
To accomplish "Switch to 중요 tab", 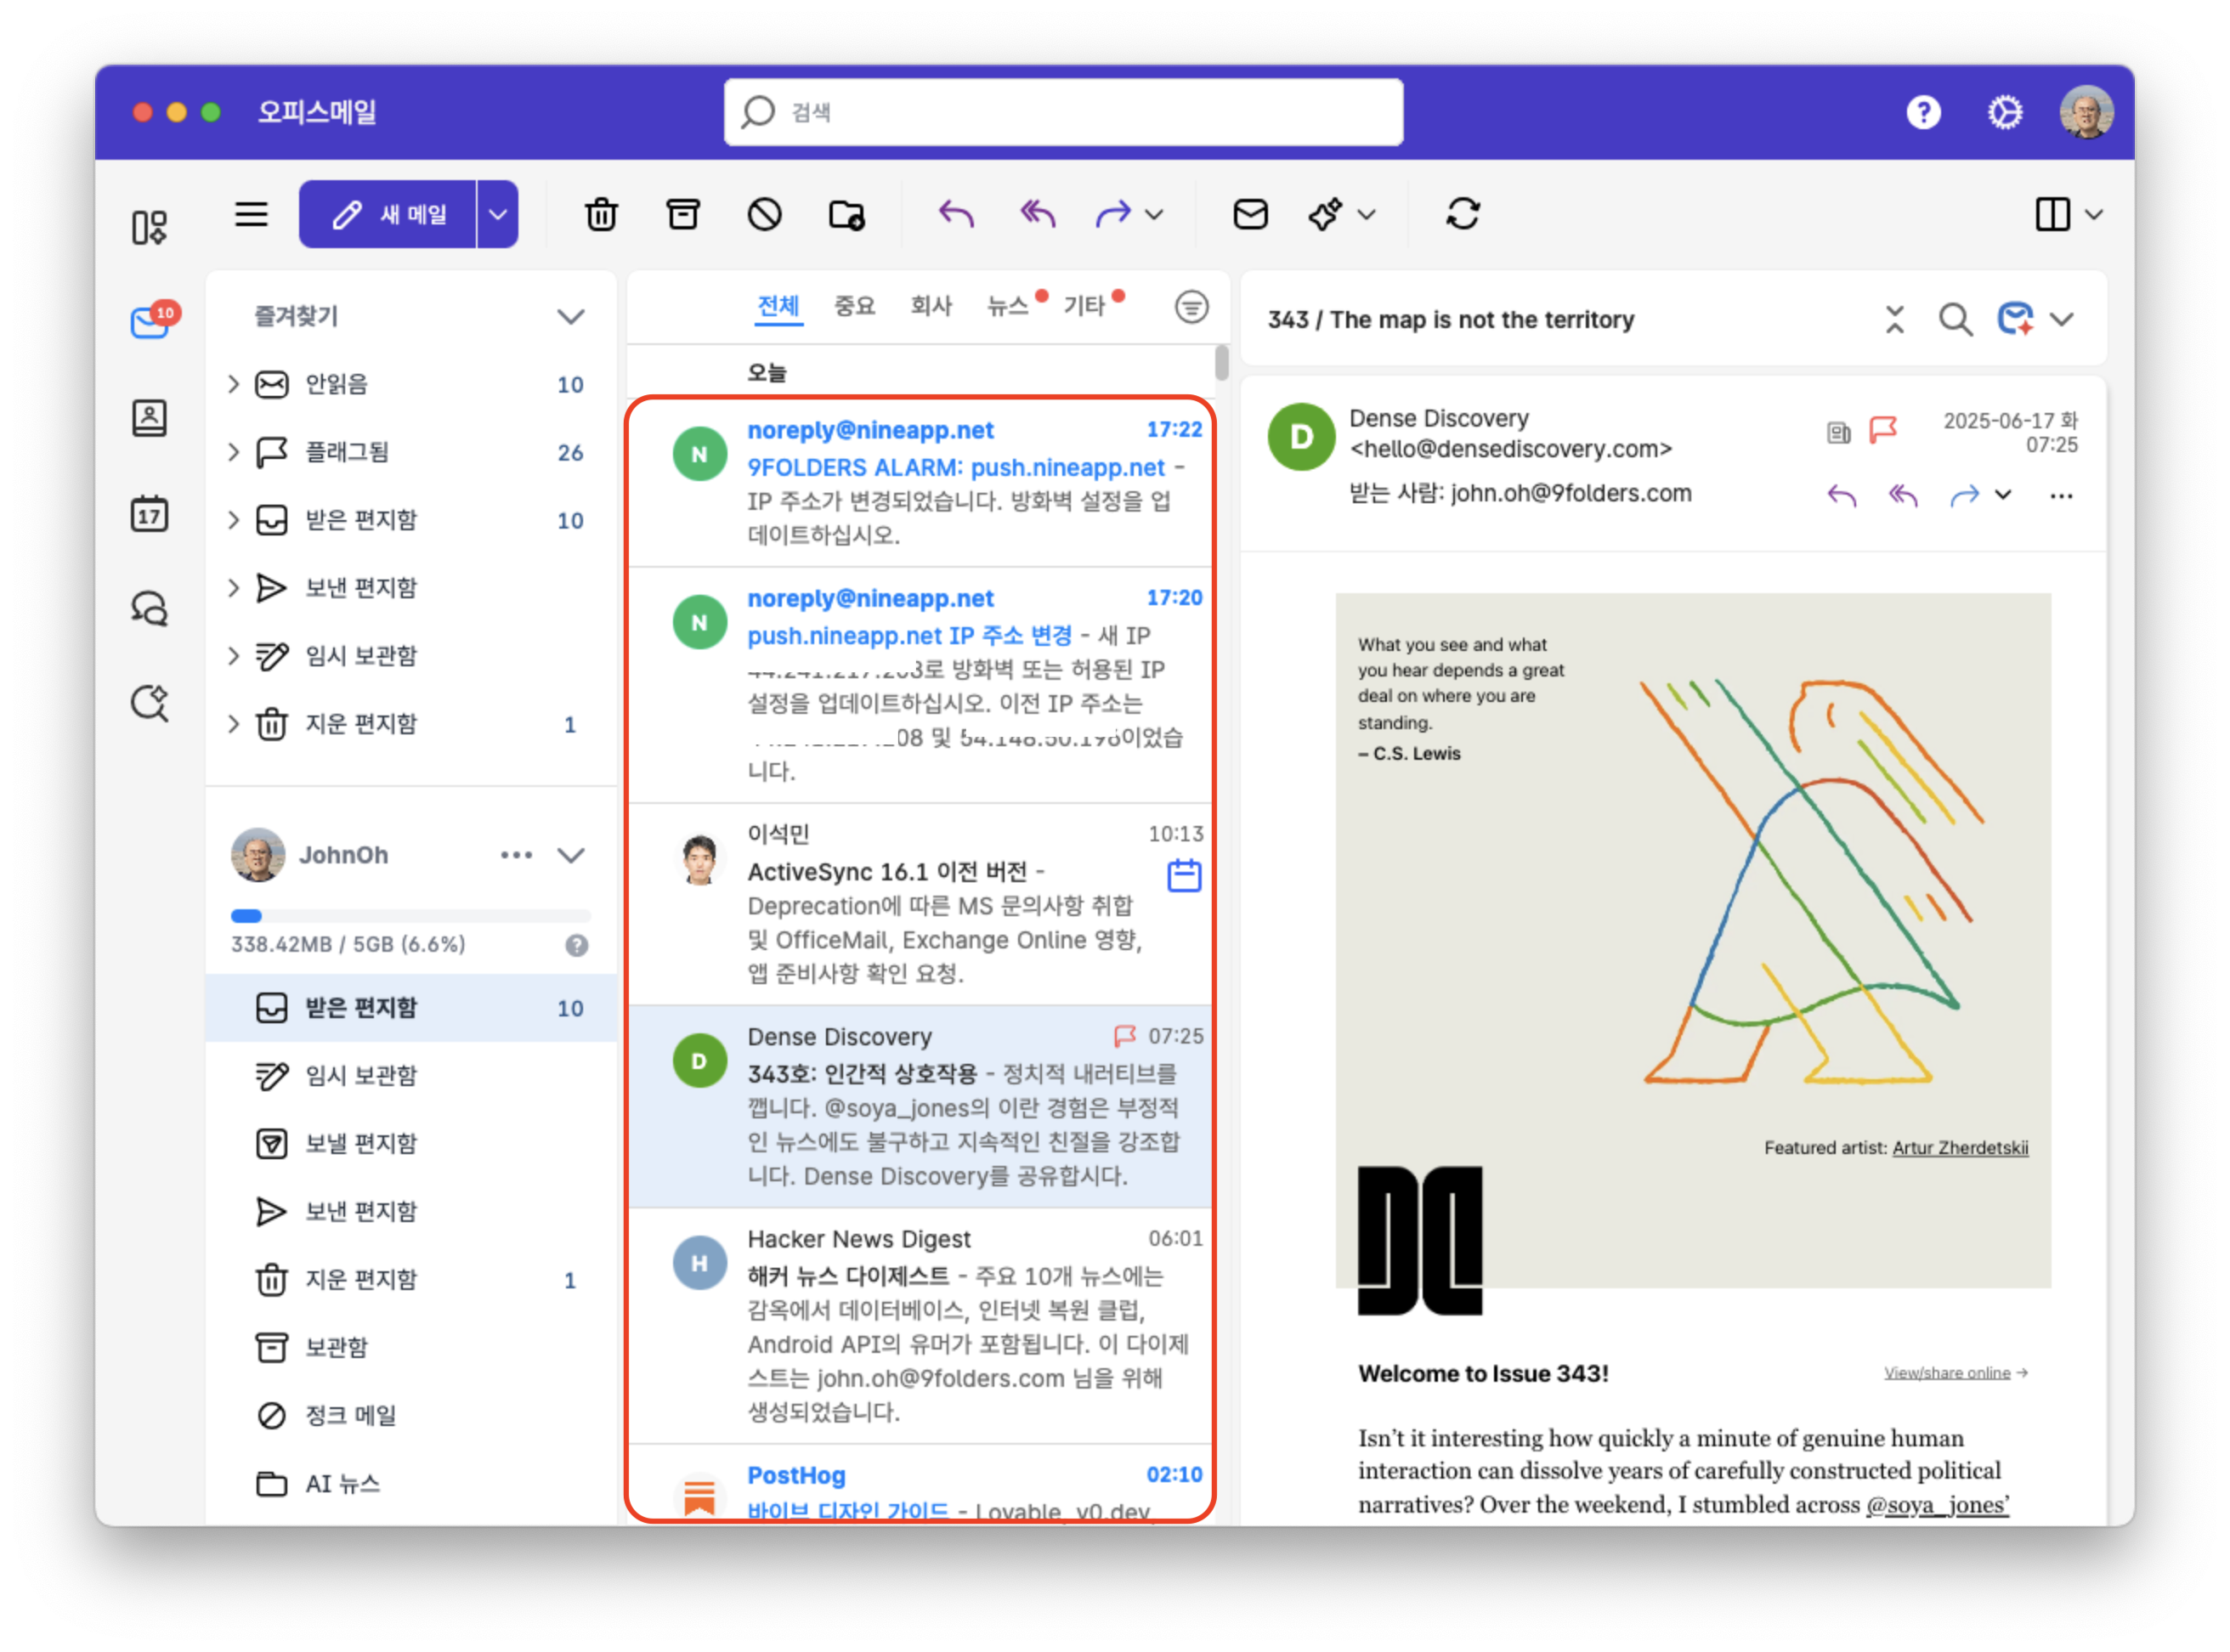I will (x=854, y=306).
